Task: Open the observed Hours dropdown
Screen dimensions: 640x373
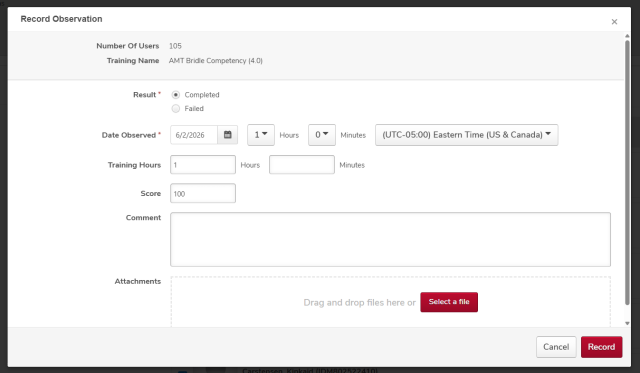Action: [261, 135]
